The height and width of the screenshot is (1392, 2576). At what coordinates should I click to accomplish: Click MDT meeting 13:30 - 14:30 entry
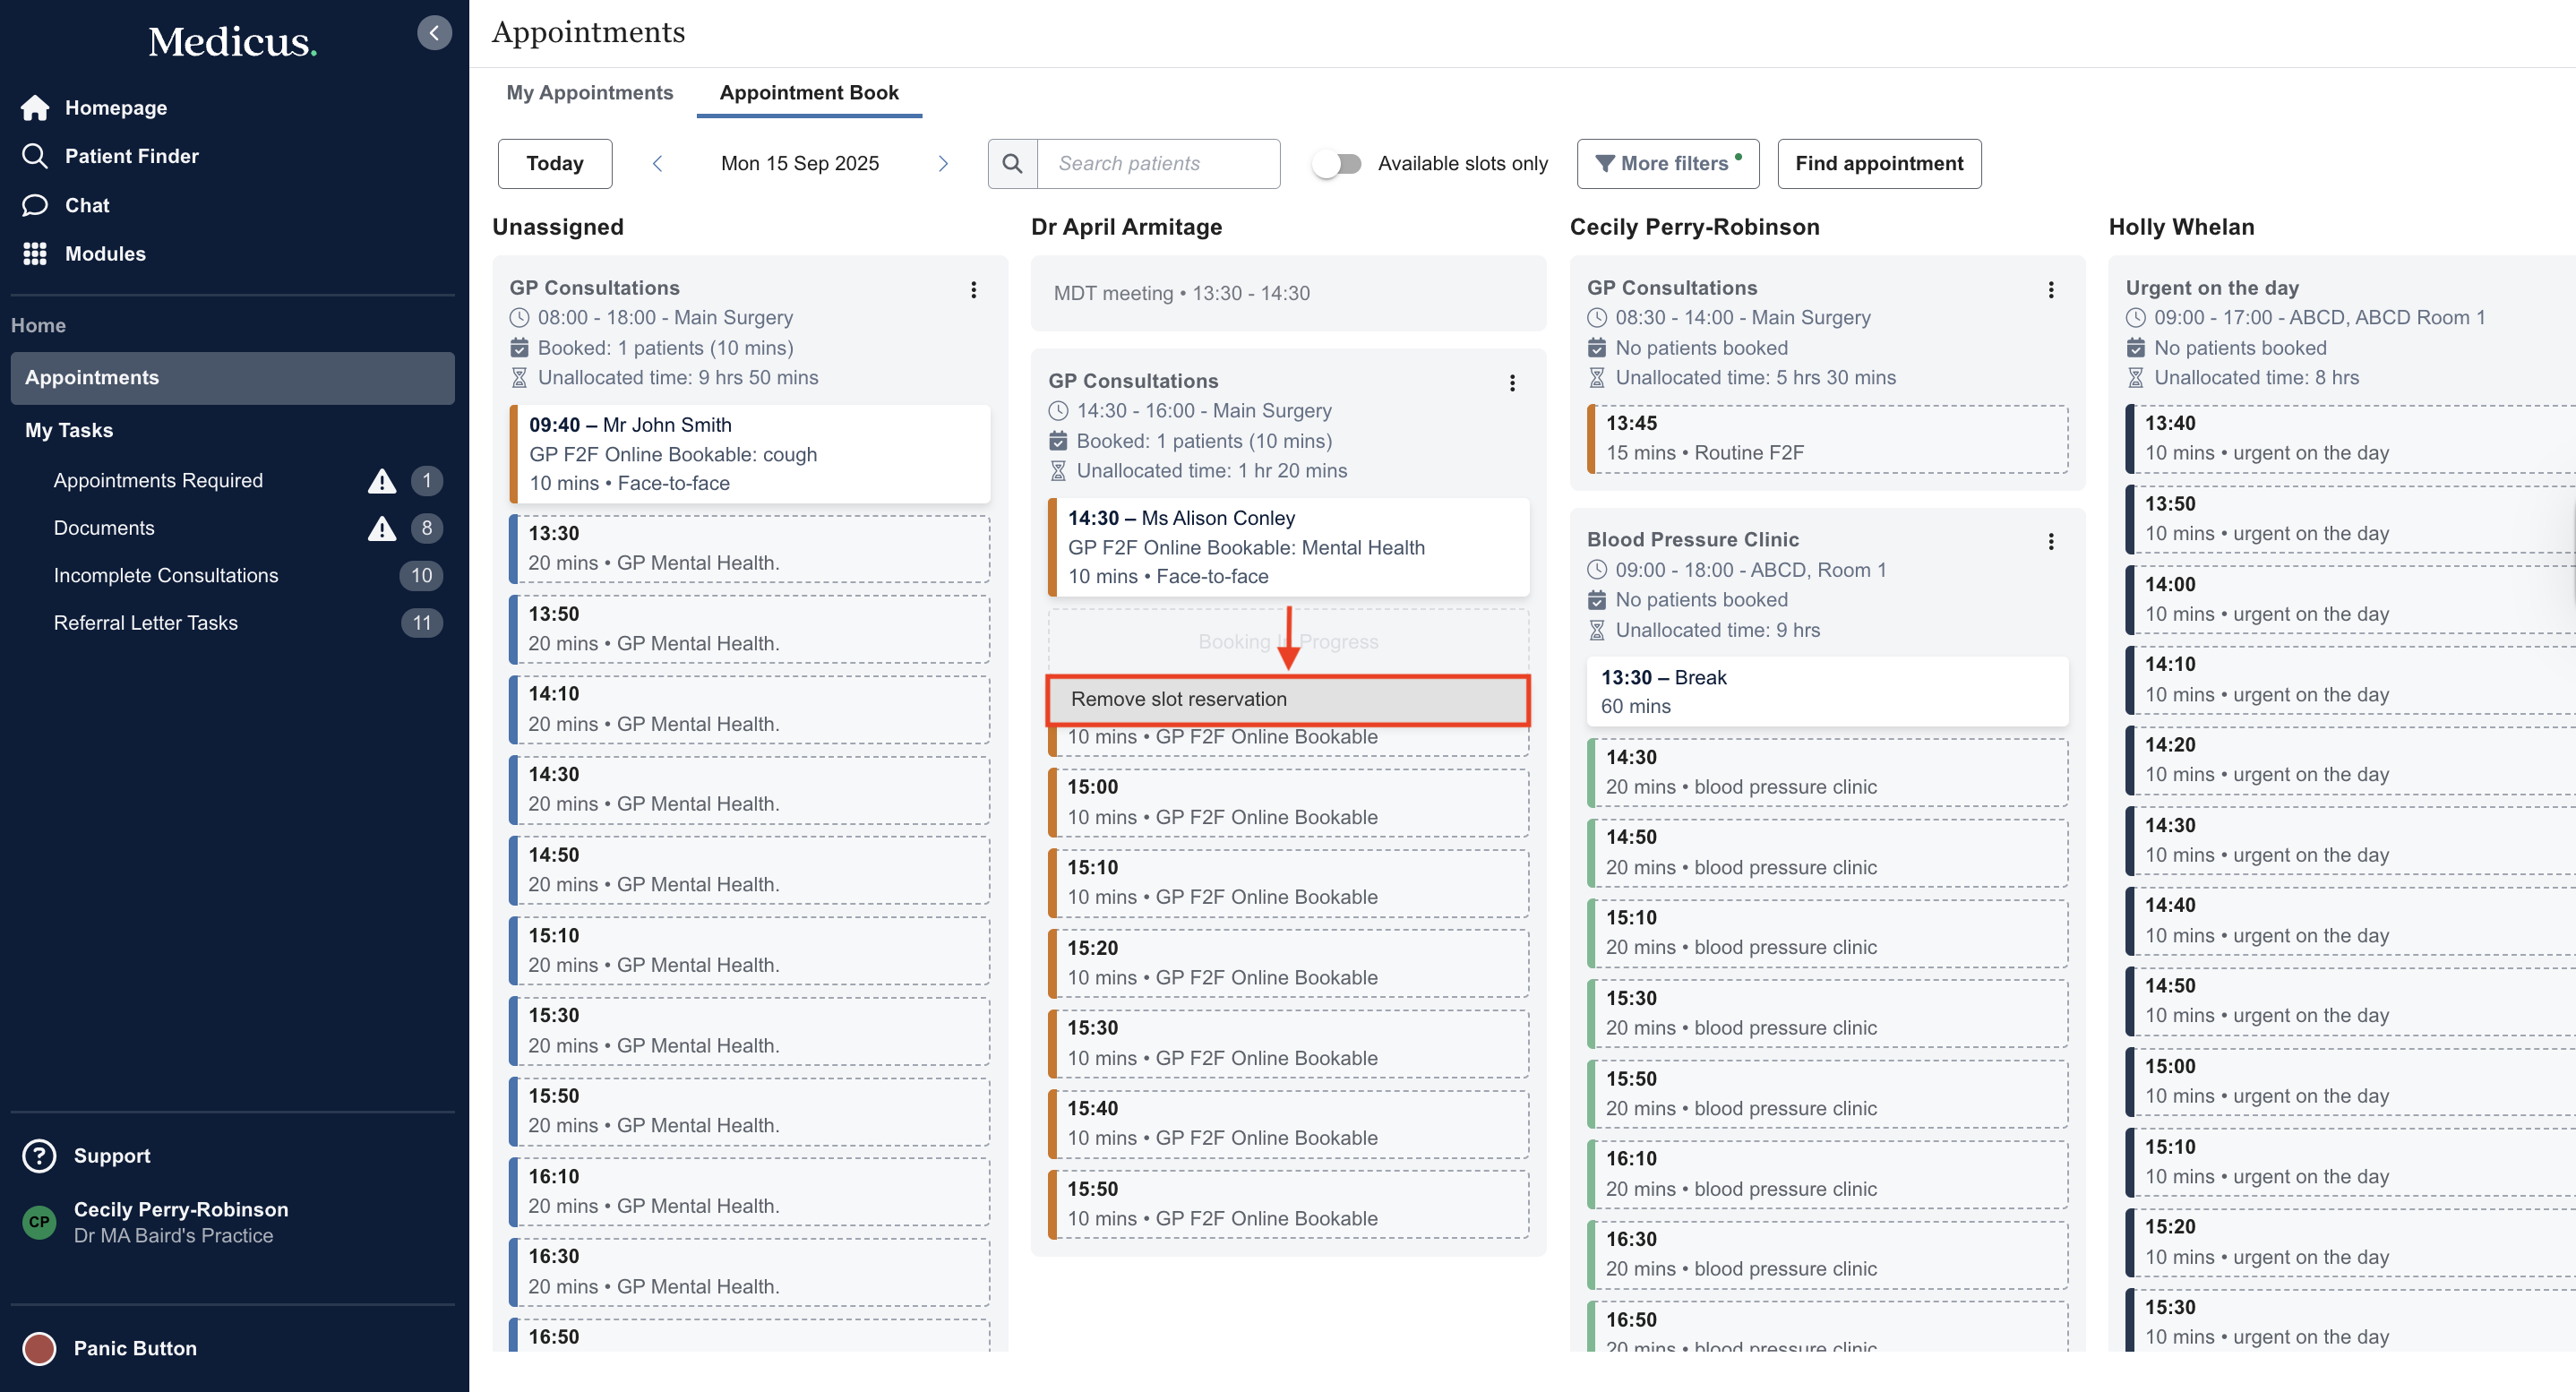(1288, 293)
